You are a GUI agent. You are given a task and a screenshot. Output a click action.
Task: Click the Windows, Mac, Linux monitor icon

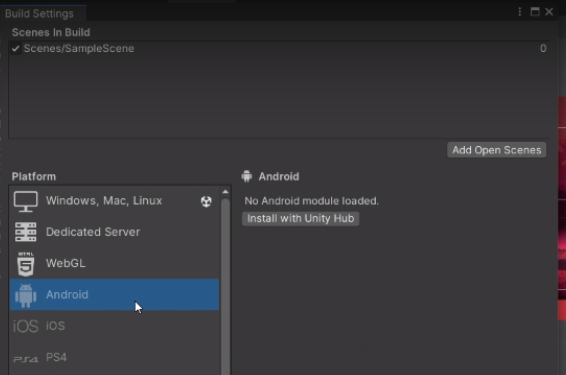25,201
